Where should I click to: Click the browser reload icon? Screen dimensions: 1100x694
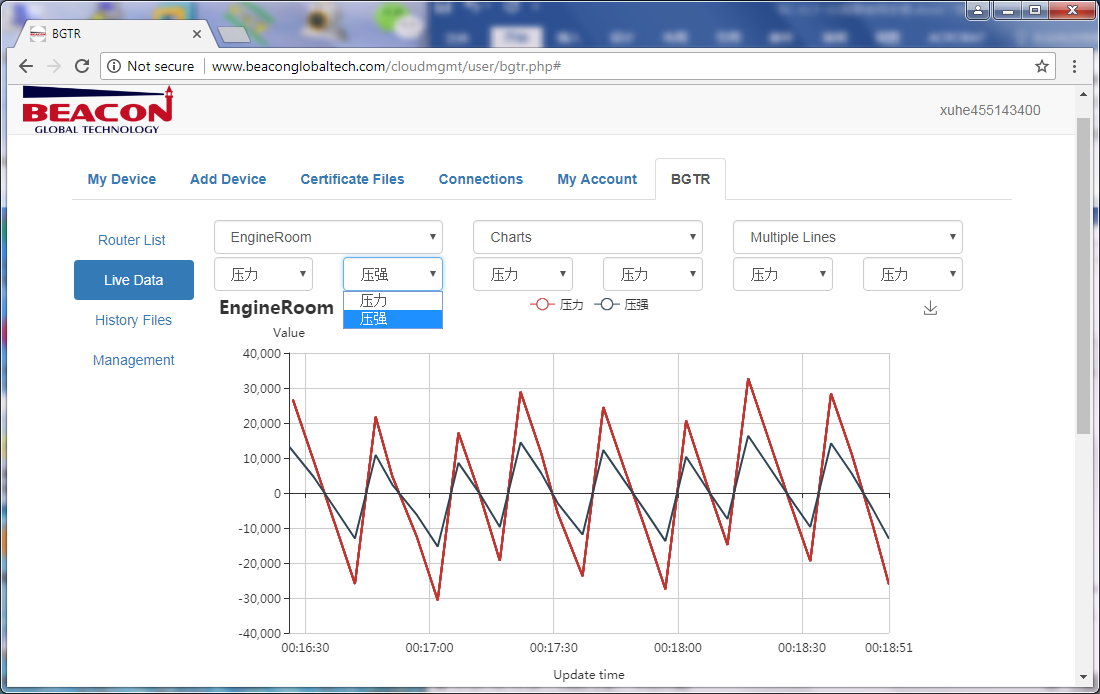pos(82,66)
